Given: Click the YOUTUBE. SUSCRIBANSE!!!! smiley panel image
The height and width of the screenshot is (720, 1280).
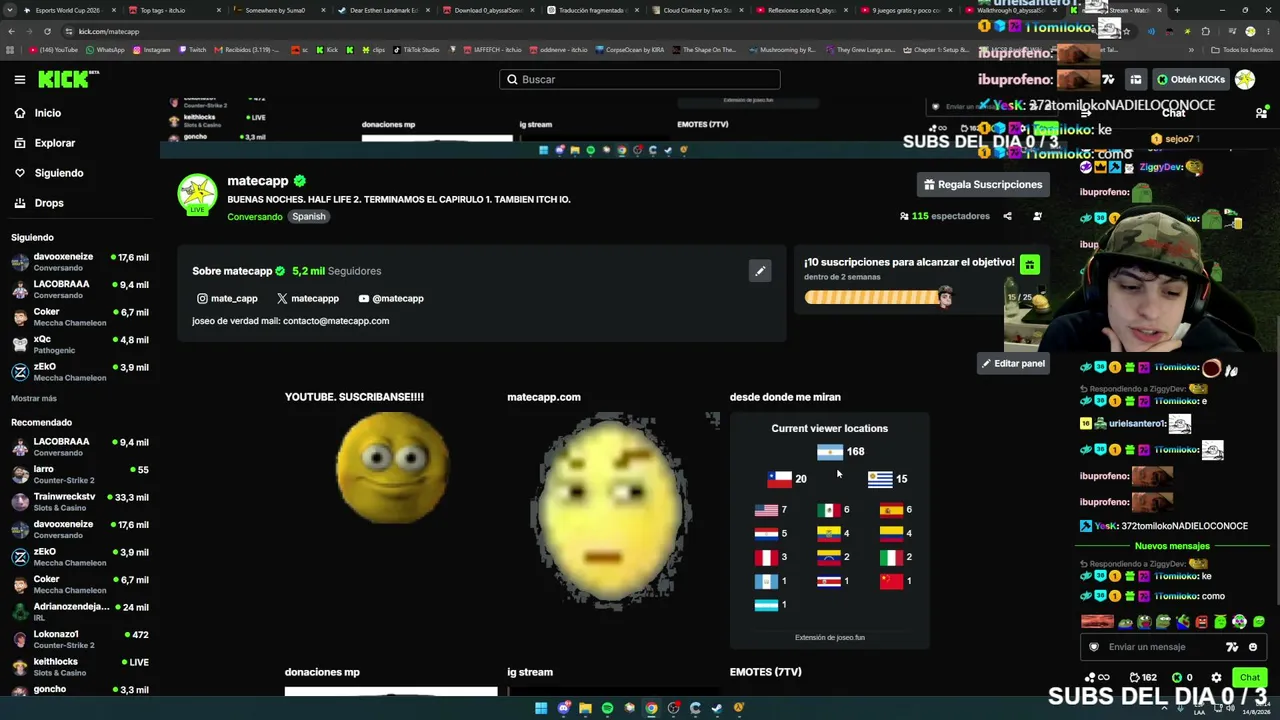Looking at the screenshot, I should tap(391, 470).
